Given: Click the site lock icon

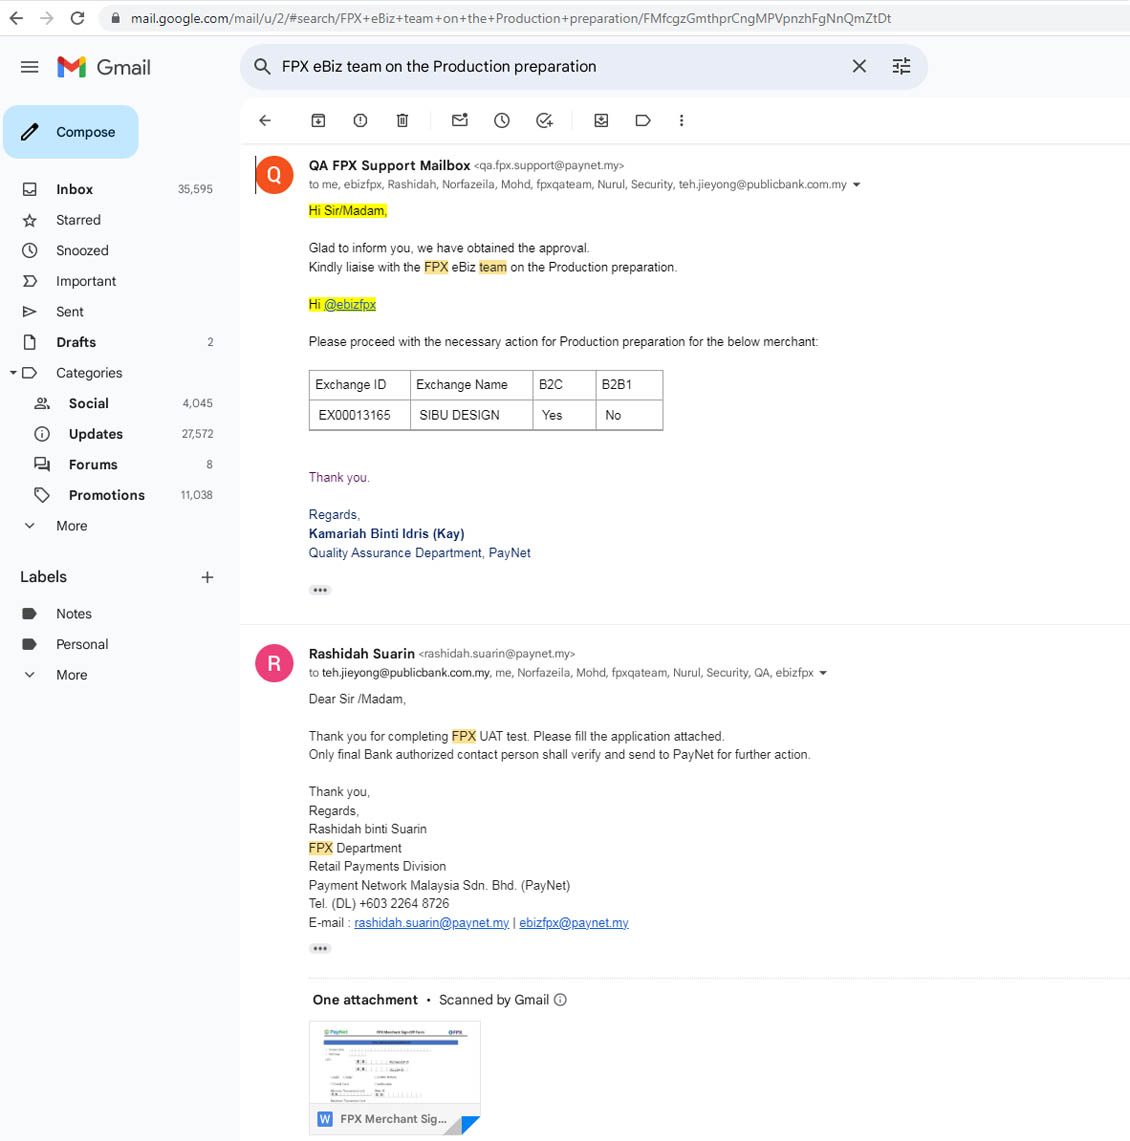Looking at the screenshot, I should pos(115,18).
